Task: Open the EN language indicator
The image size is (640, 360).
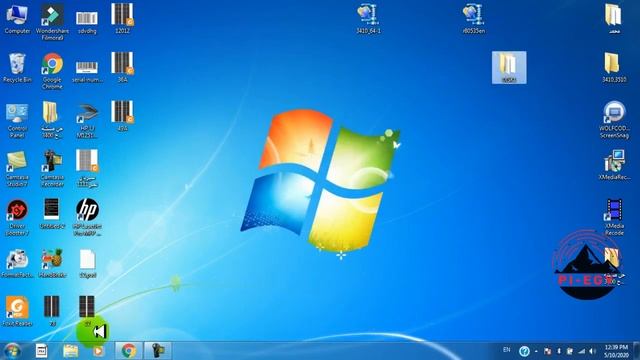Action: coord(507,350)
